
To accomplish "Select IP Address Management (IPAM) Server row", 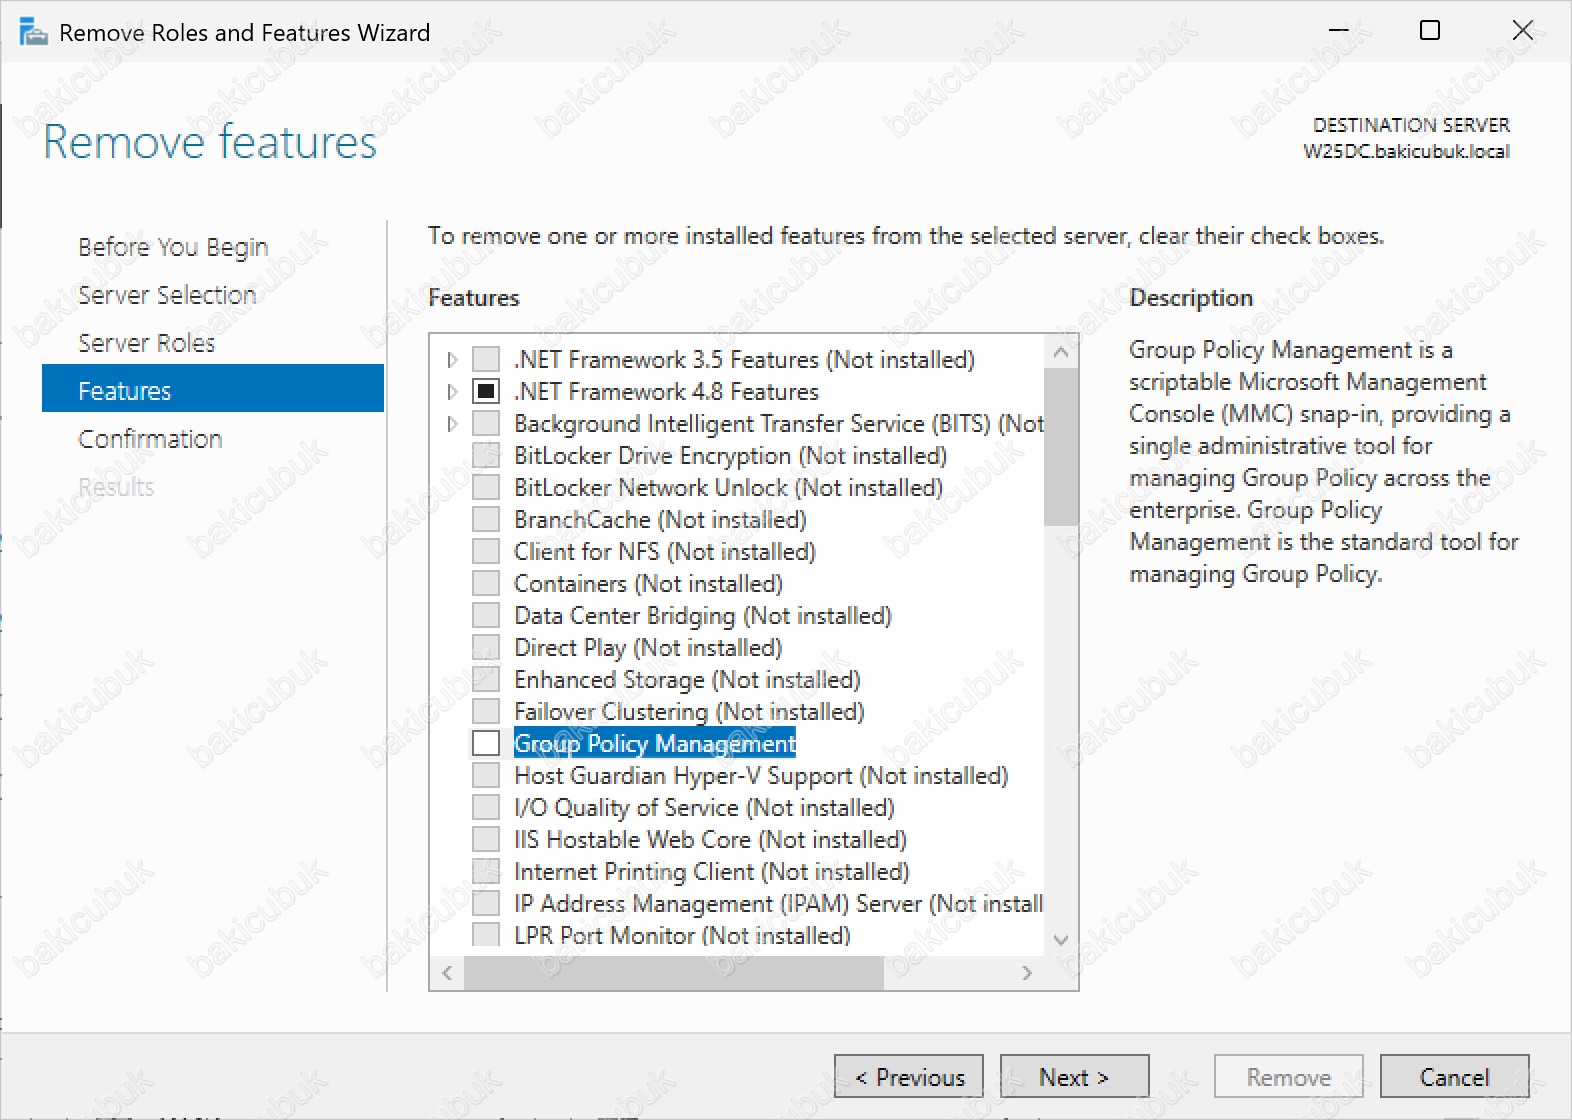I will [778, 904].
